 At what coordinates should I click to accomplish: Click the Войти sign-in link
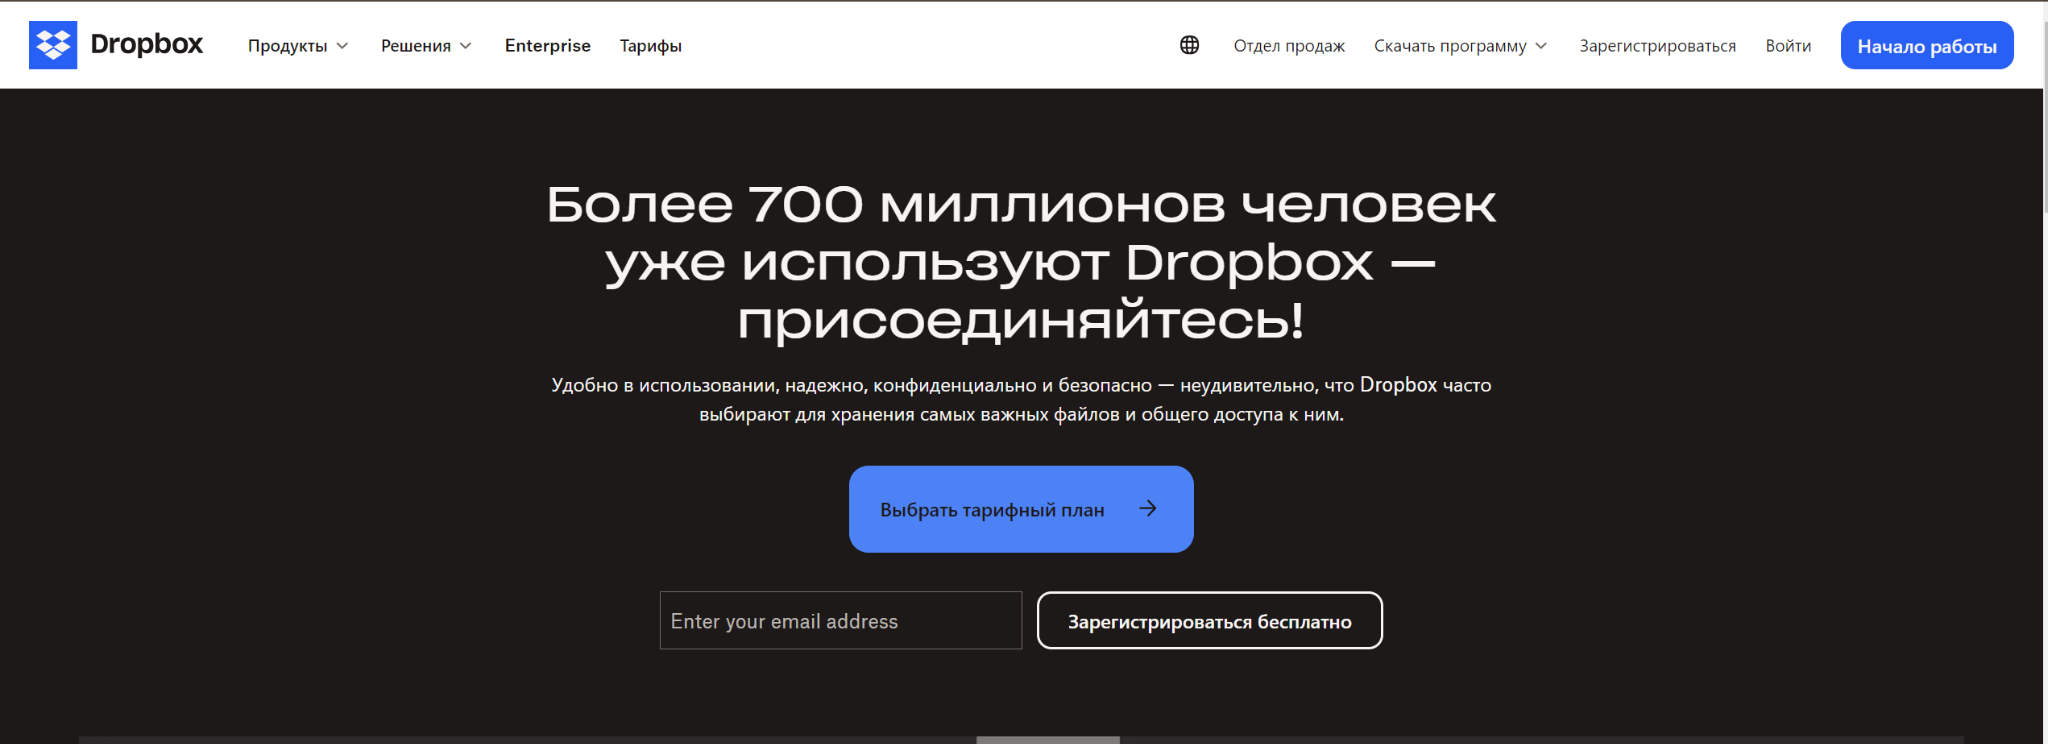click(1788, 46)
